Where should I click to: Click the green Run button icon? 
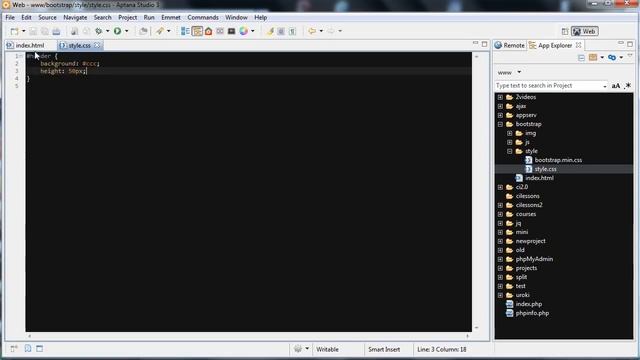(x=118, y=31)
